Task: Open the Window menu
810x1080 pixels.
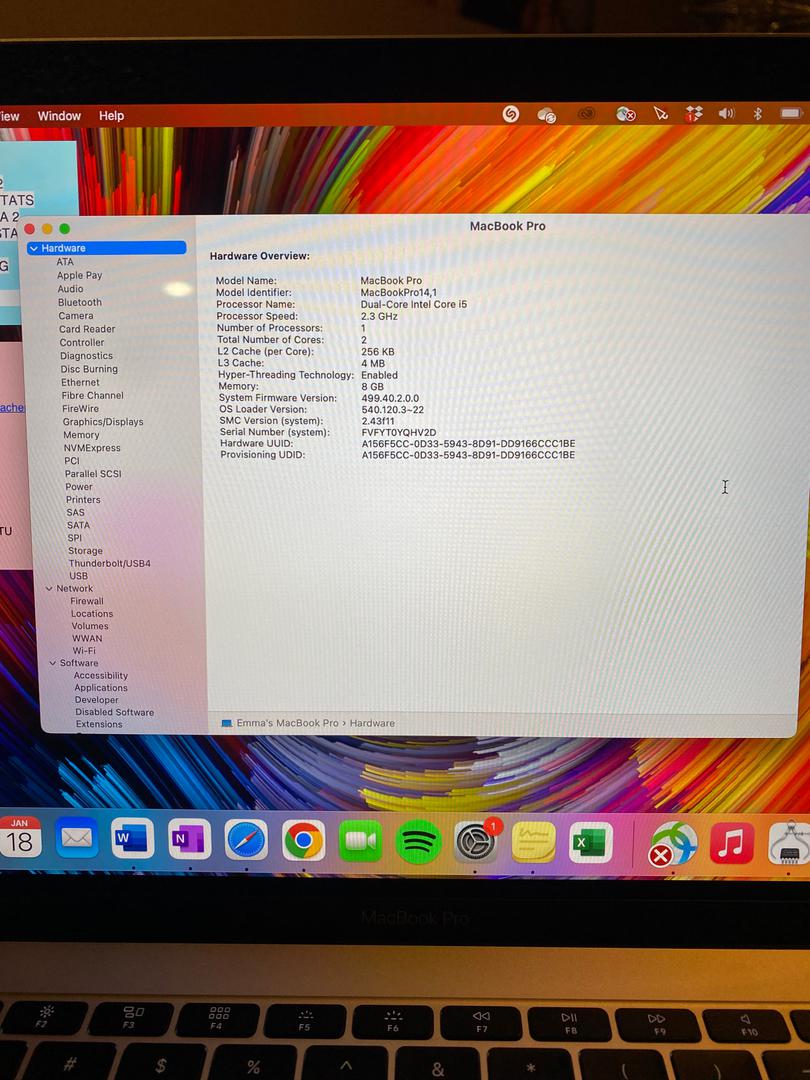Action: click(59, 116)
